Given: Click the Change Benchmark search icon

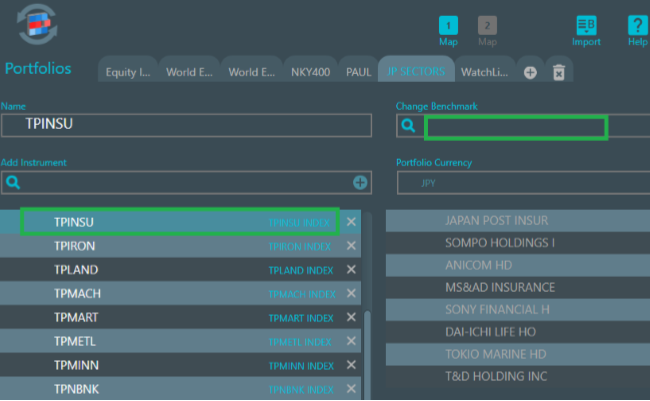Looking at the screenshot, I should [x=408, y=125].
